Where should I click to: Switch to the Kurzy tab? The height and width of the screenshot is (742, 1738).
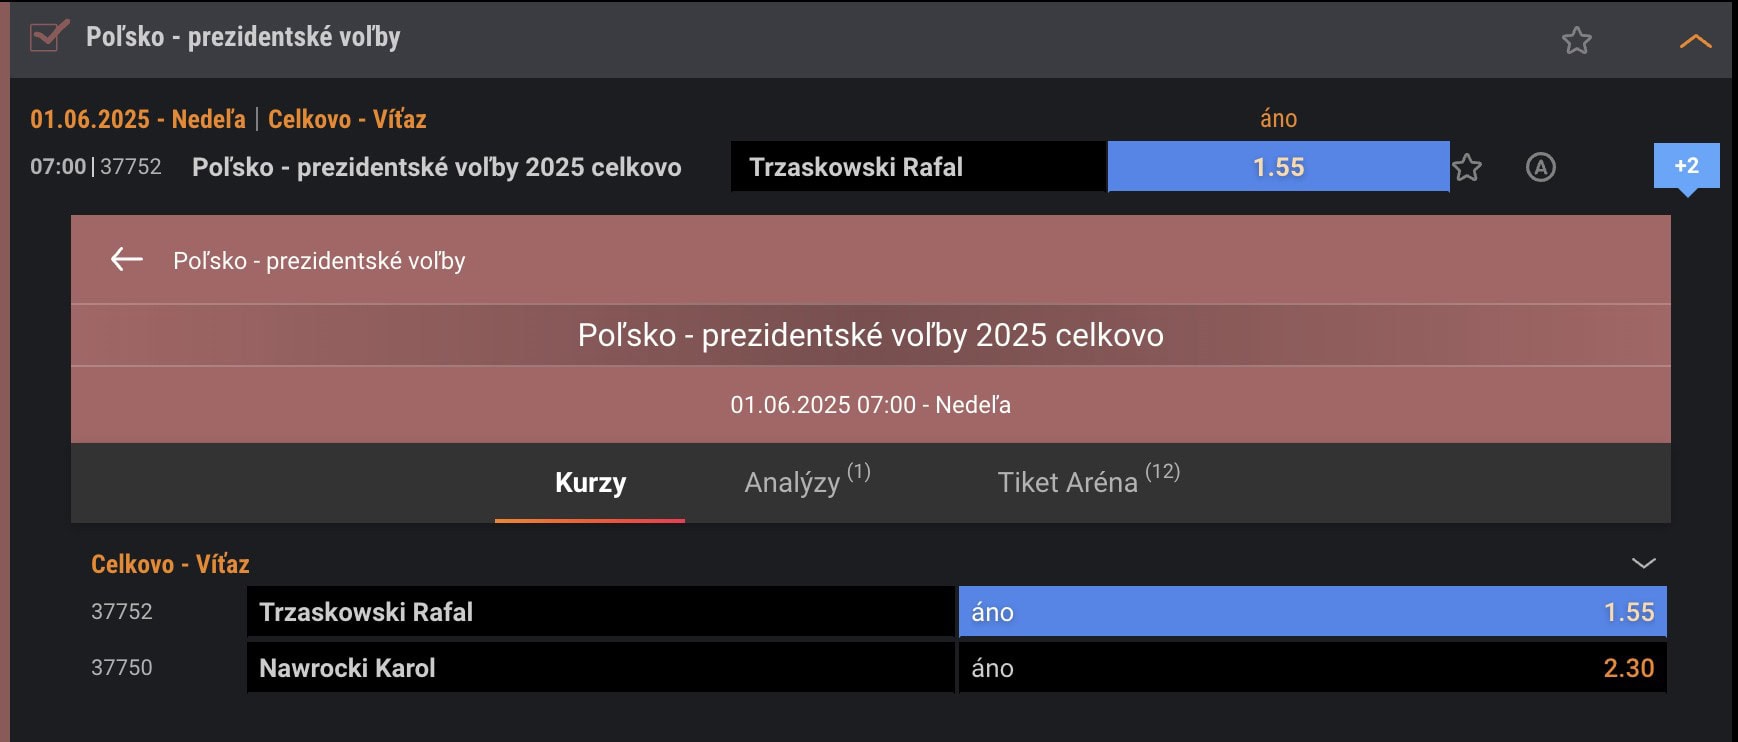590,483
